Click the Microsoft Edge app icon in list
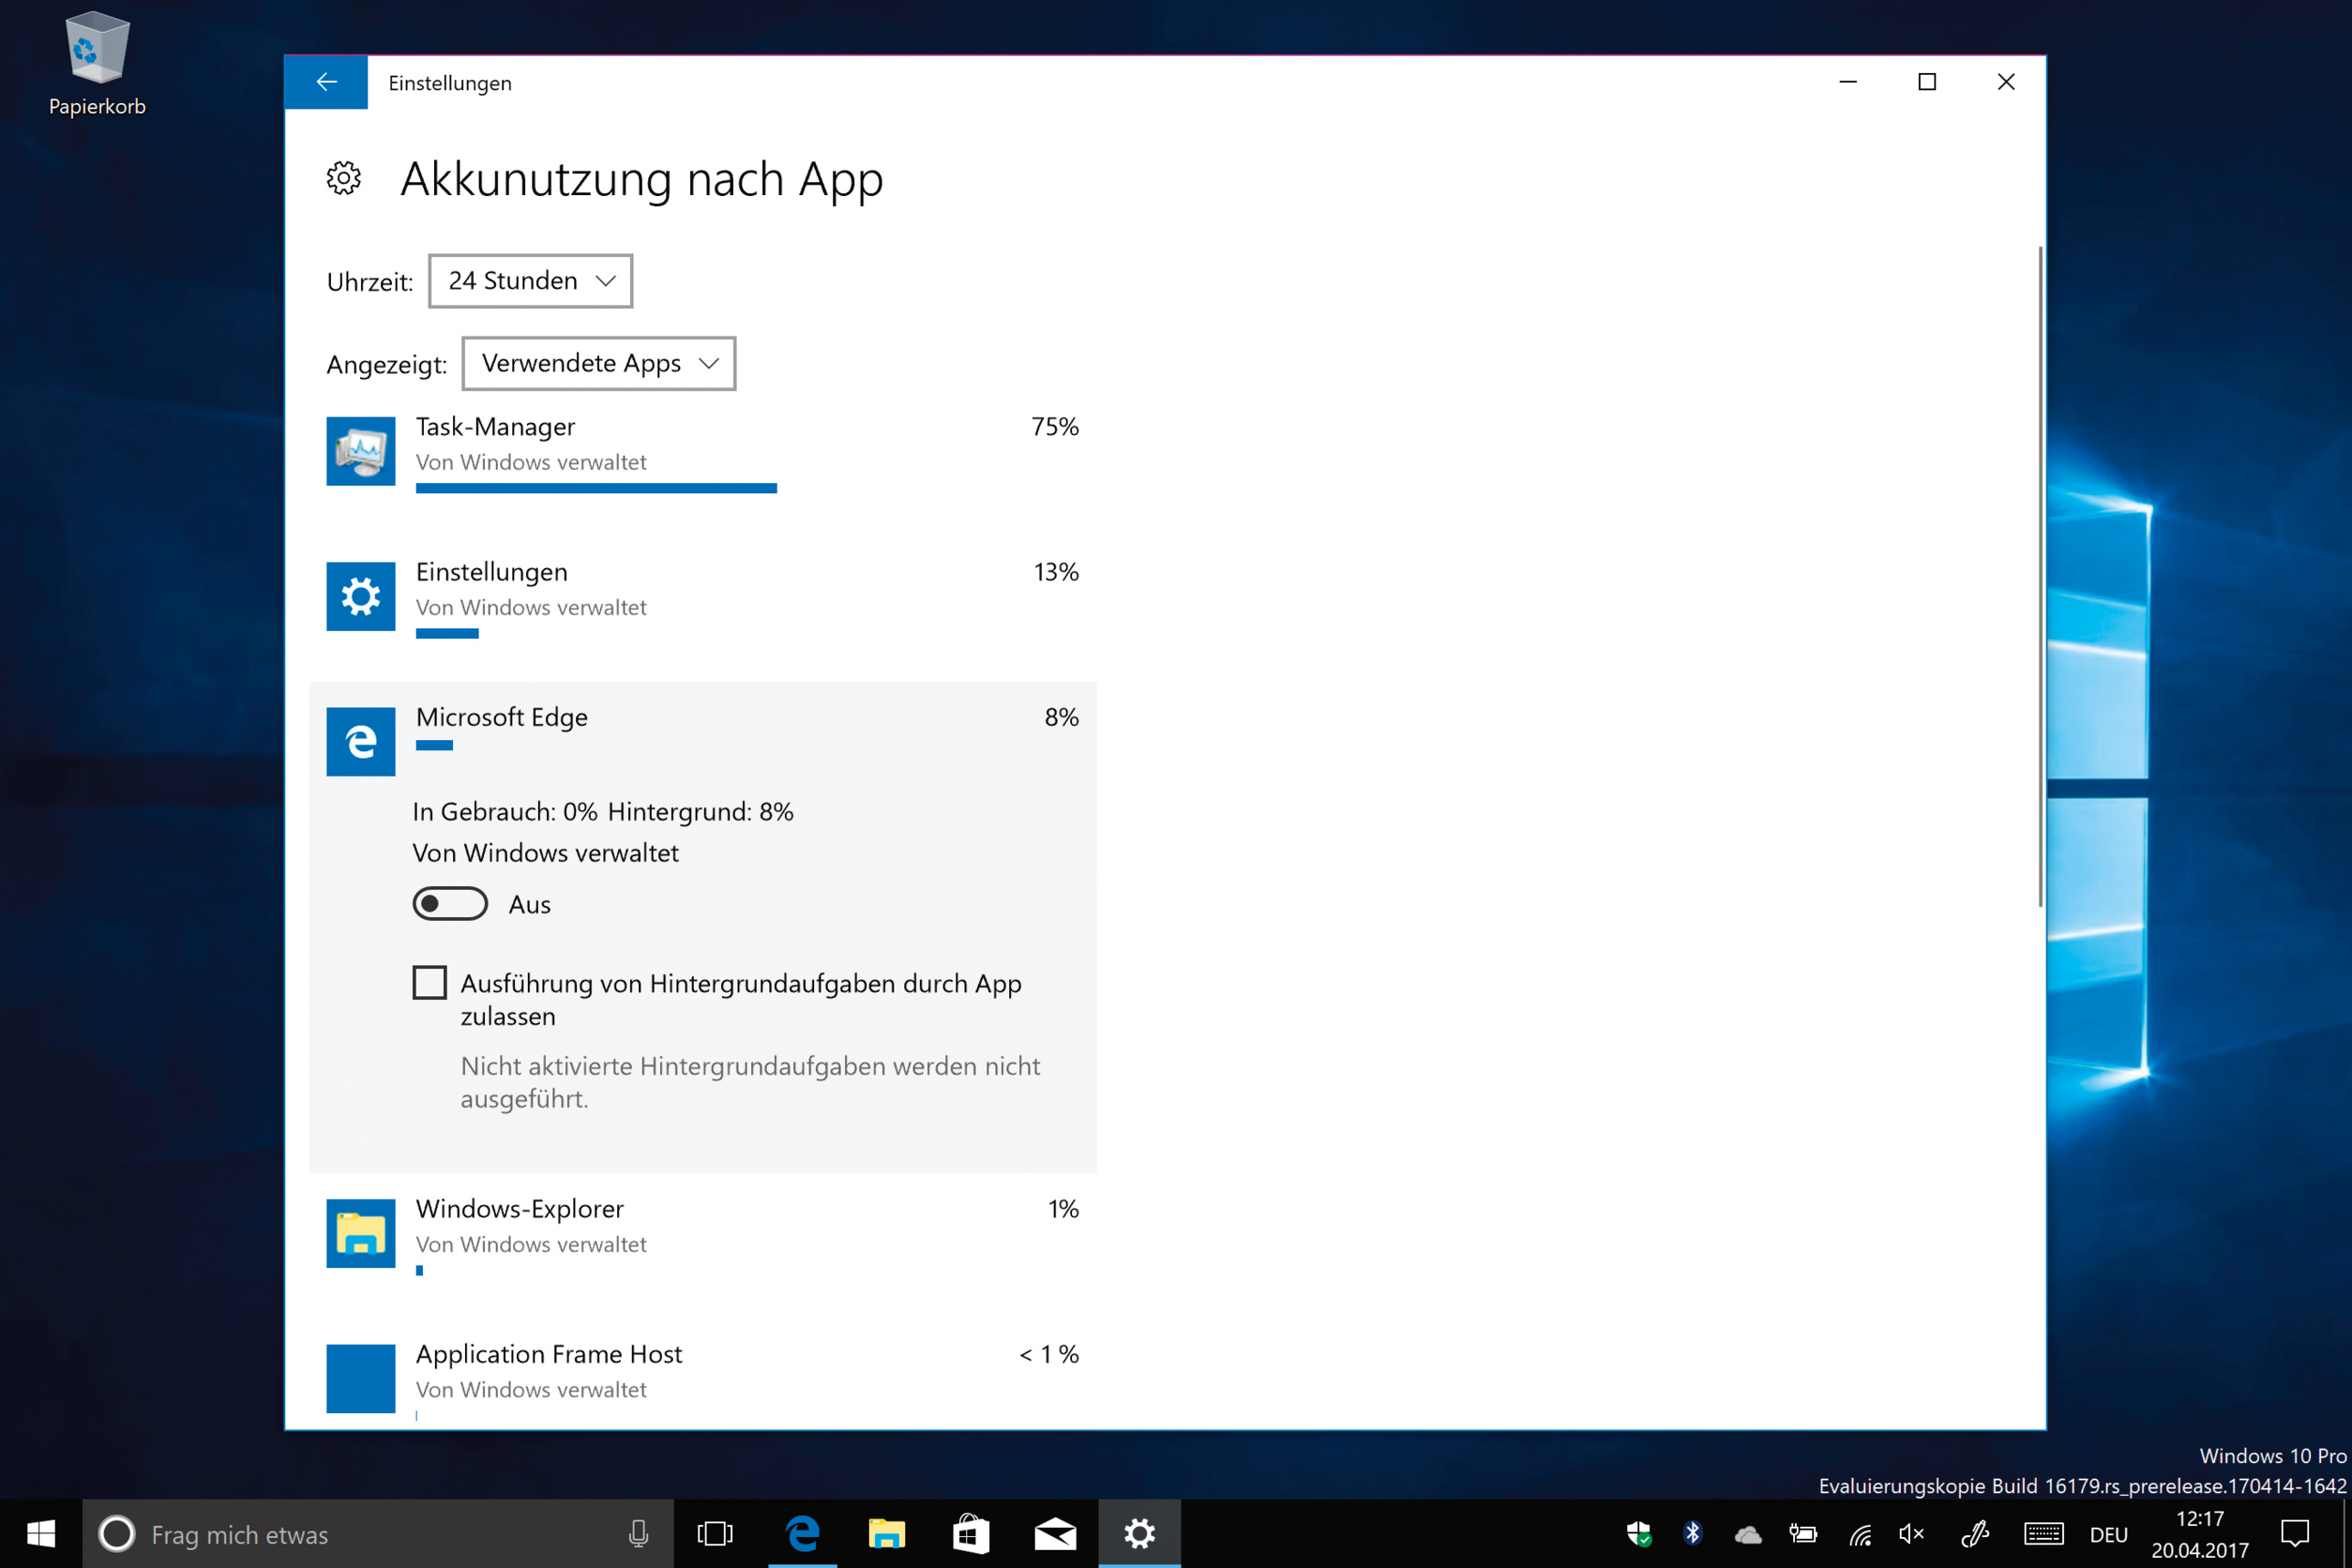 pyautogui.click(x=360, y=741)
